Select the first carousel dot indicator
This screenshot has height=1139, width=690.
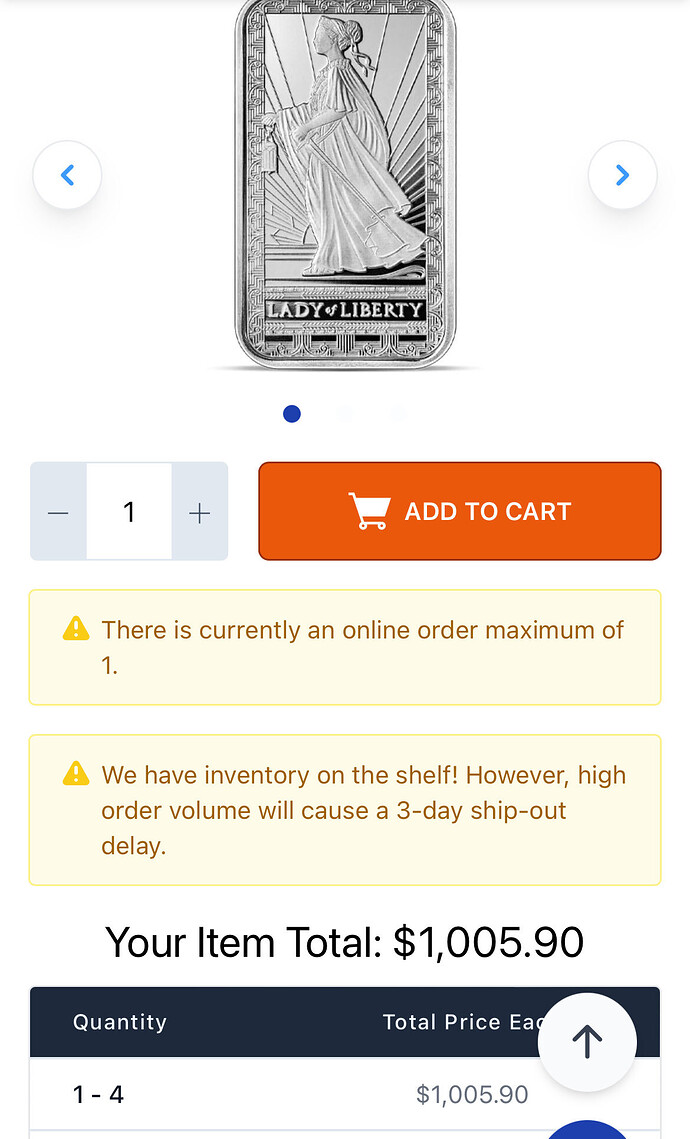[x=292, y=413]
